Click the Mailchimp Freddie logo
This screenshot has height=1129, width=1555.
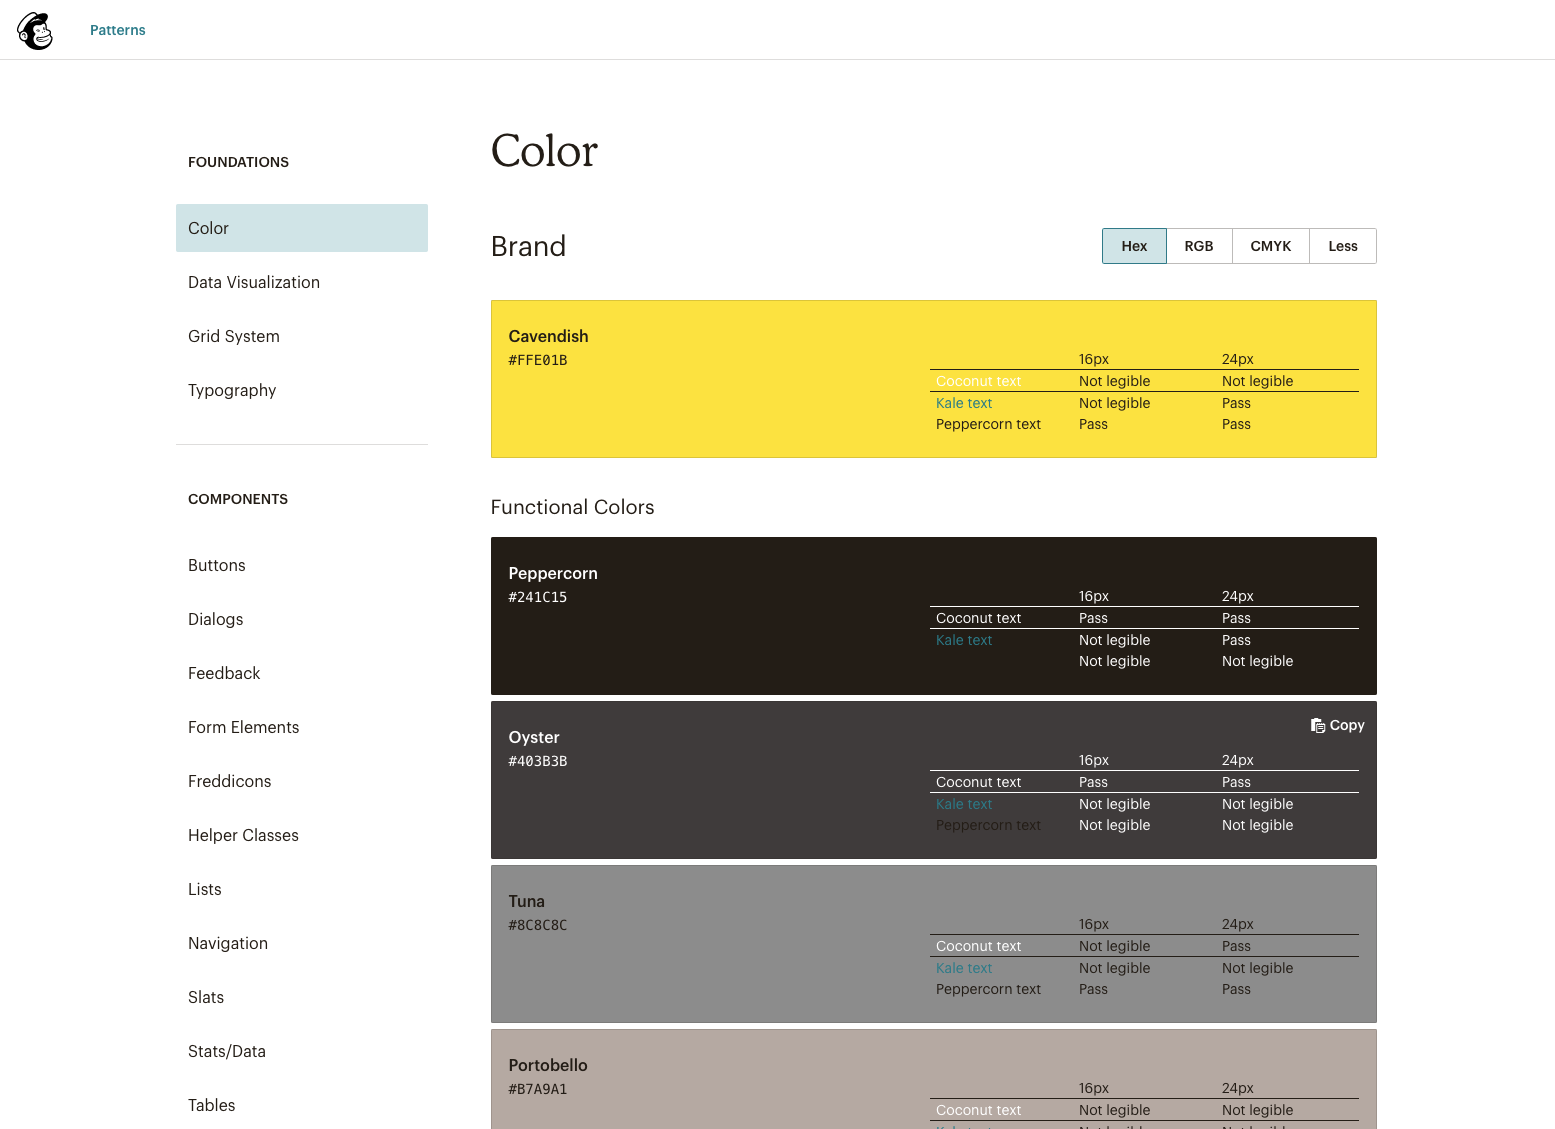click(x=35, y=31)
